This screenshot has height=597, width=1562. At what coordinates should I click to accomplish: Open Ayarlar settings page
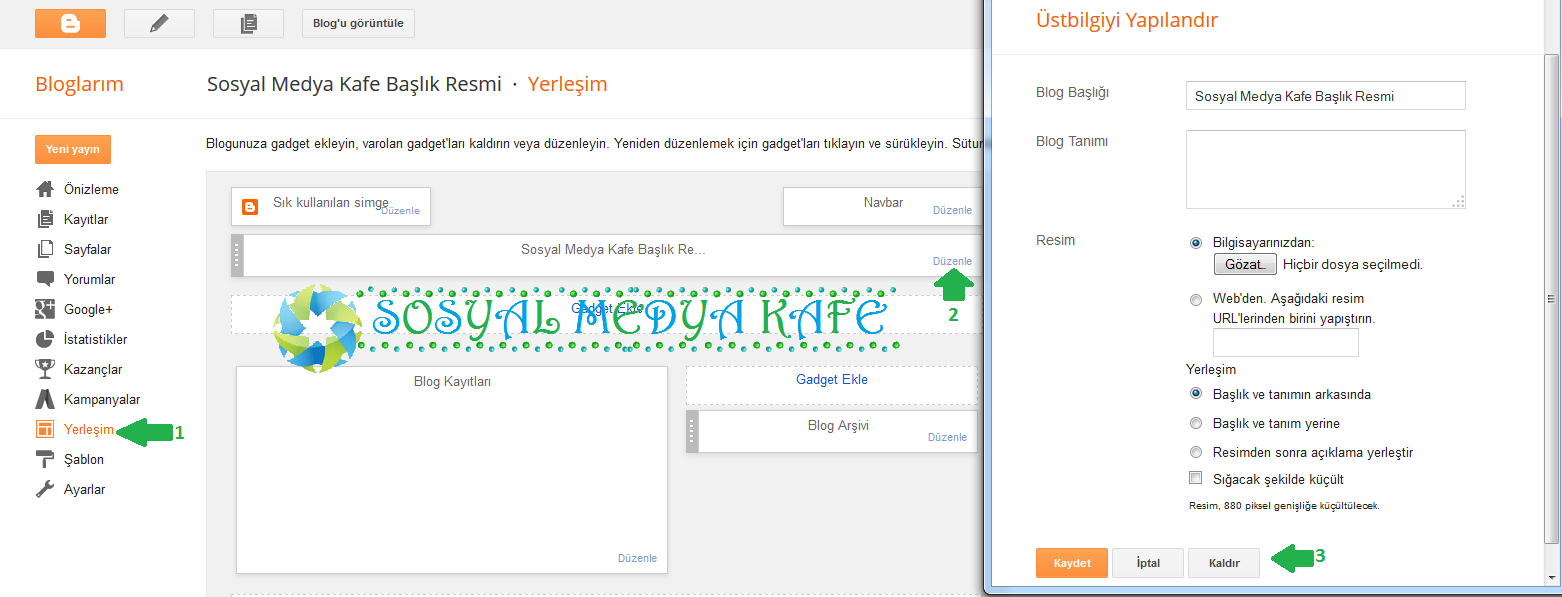pos(85,489)
